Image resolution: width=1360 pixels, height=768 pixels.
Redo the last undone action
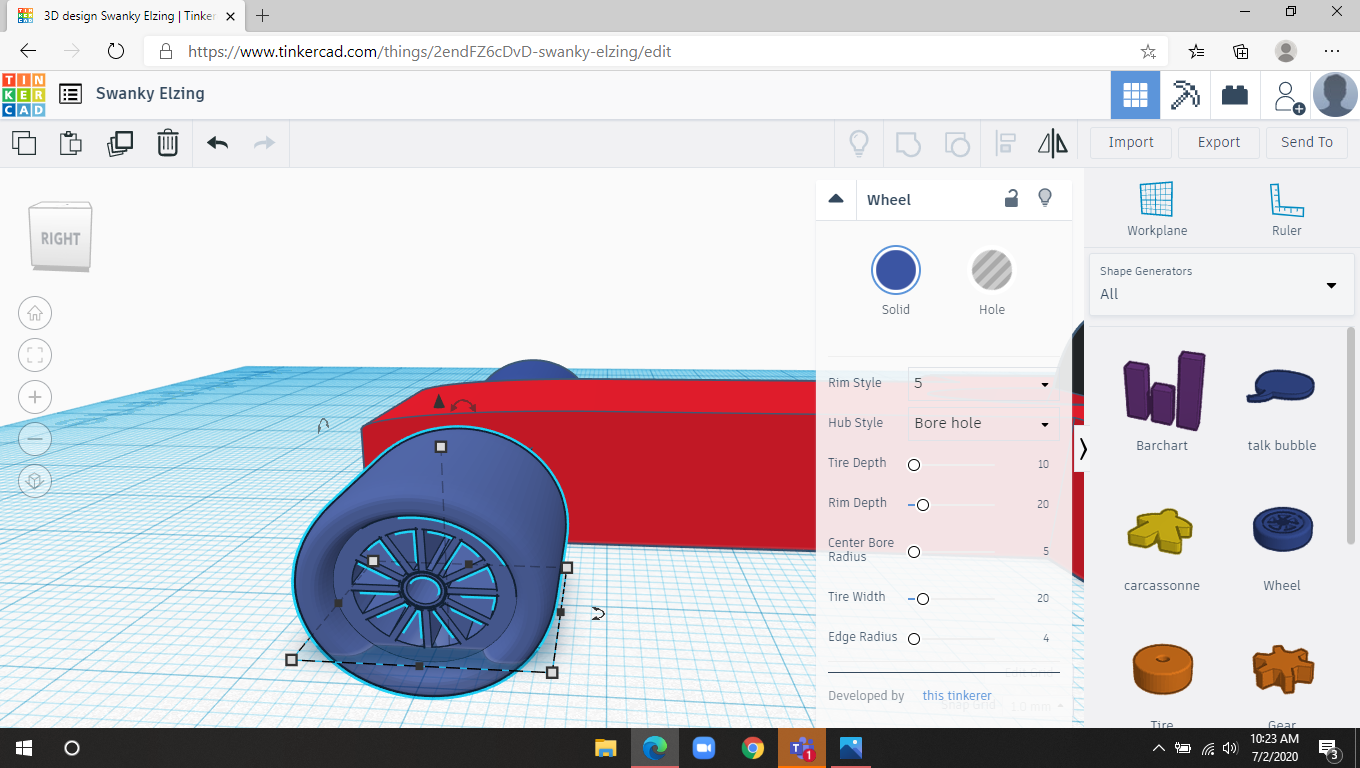tap(264, 143)
